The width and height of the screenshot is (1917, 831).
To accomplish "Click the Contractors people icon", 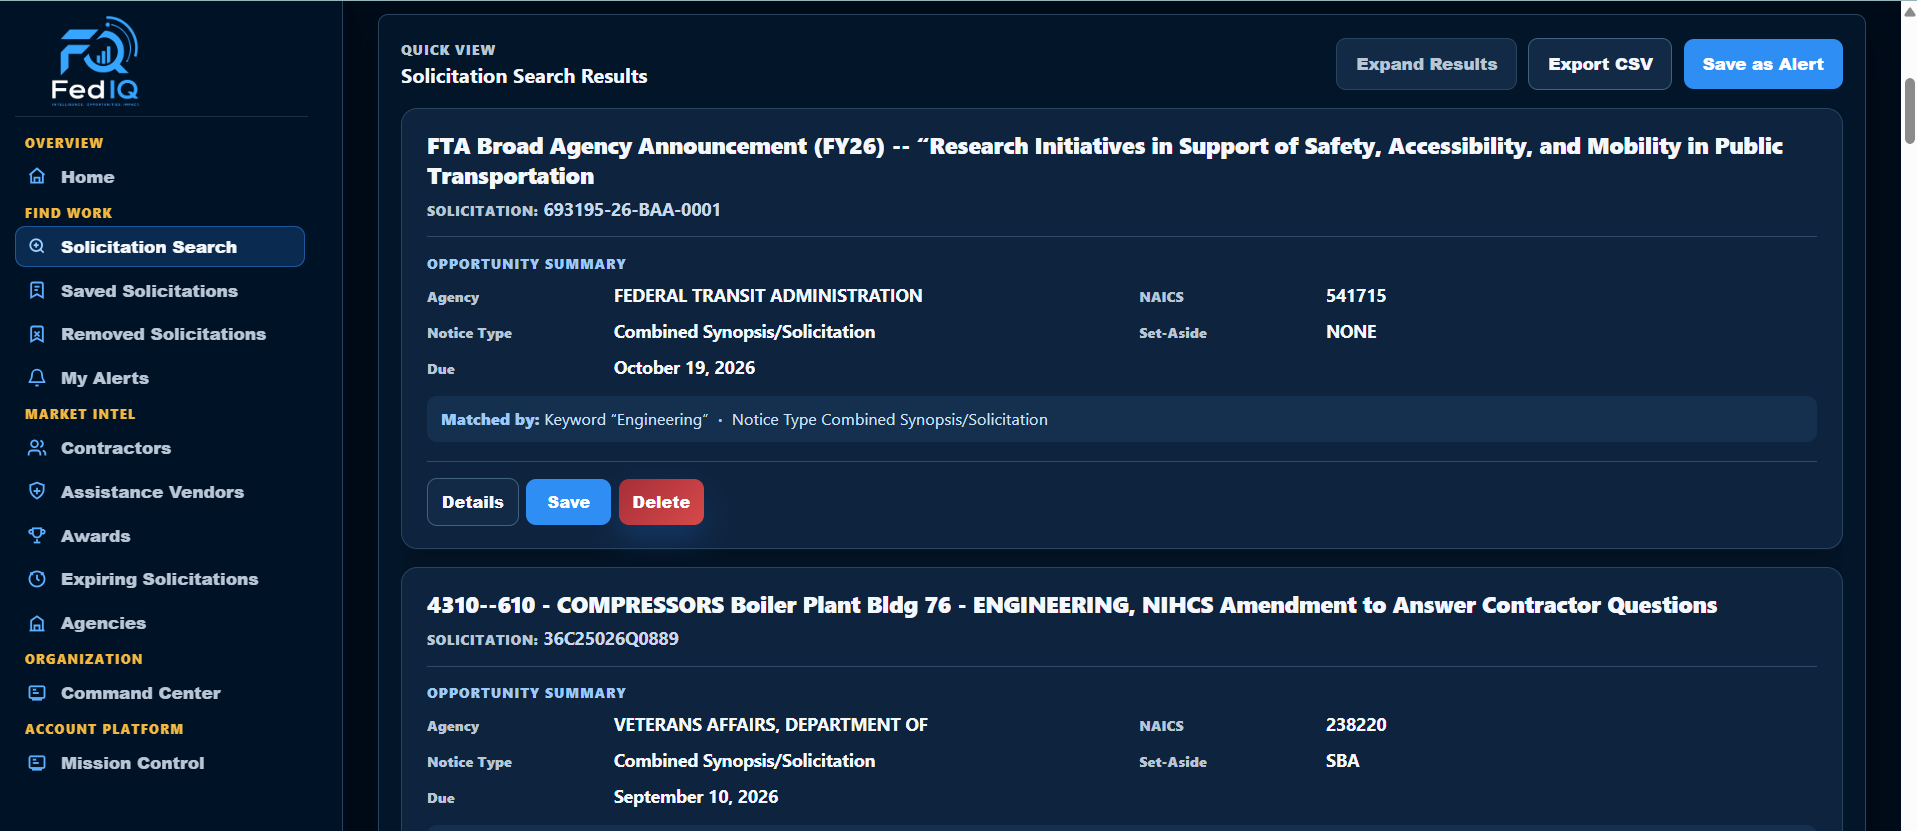I will 37,448.
